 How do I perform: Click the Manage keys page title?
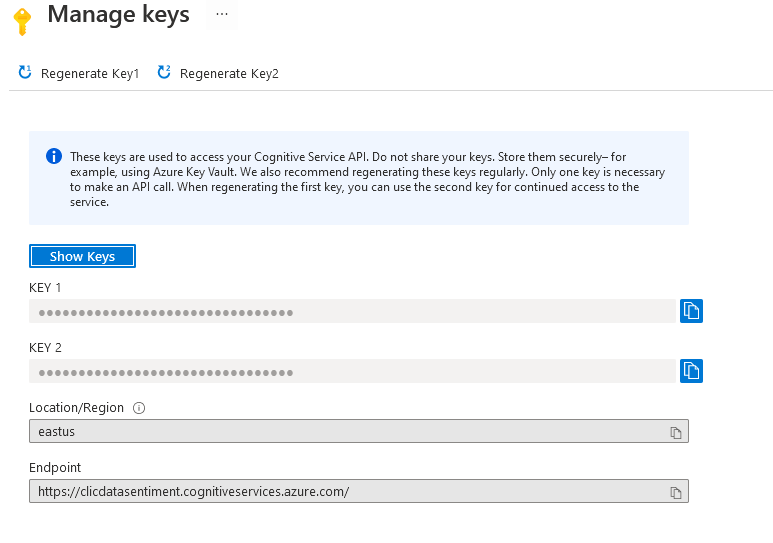pyautogui.click(x=118, y=14)
